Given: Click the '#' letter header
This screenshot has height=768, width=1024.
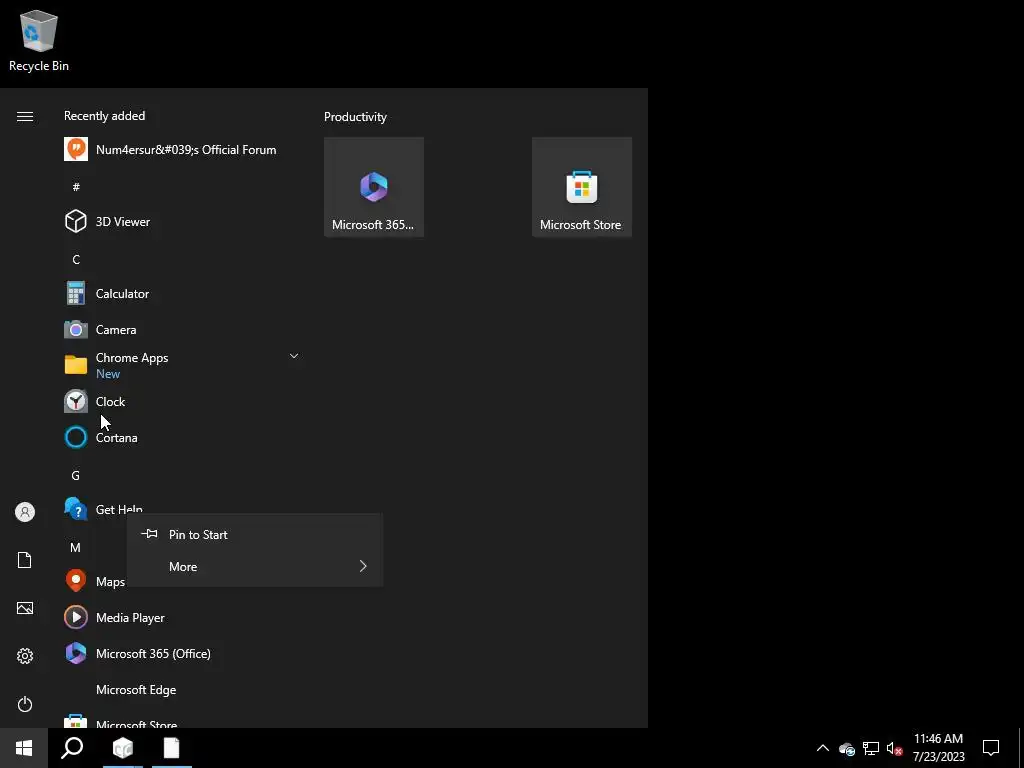Looking at the screenshot, I should click(76, 187).
